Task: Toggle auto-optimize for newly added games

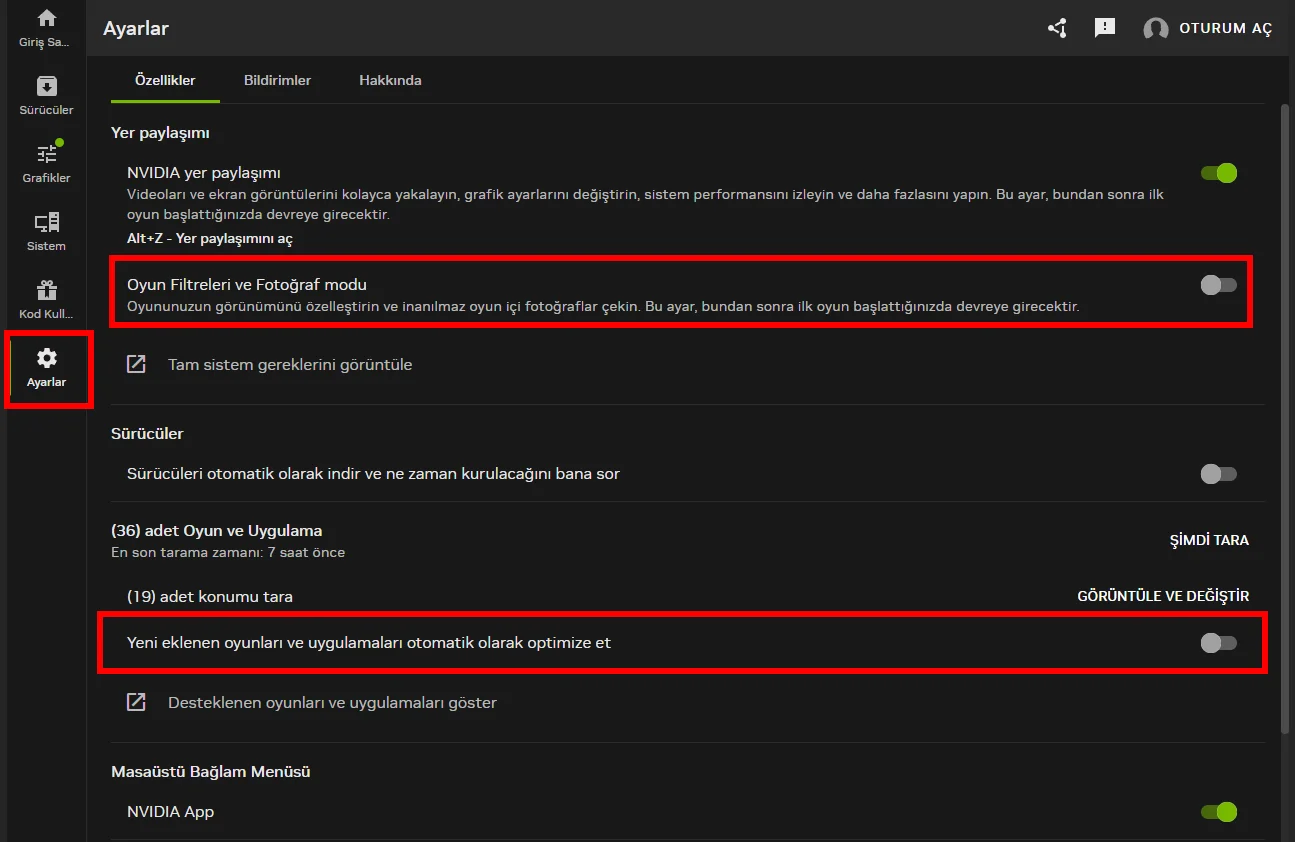Action: [x=1219, y=642]
